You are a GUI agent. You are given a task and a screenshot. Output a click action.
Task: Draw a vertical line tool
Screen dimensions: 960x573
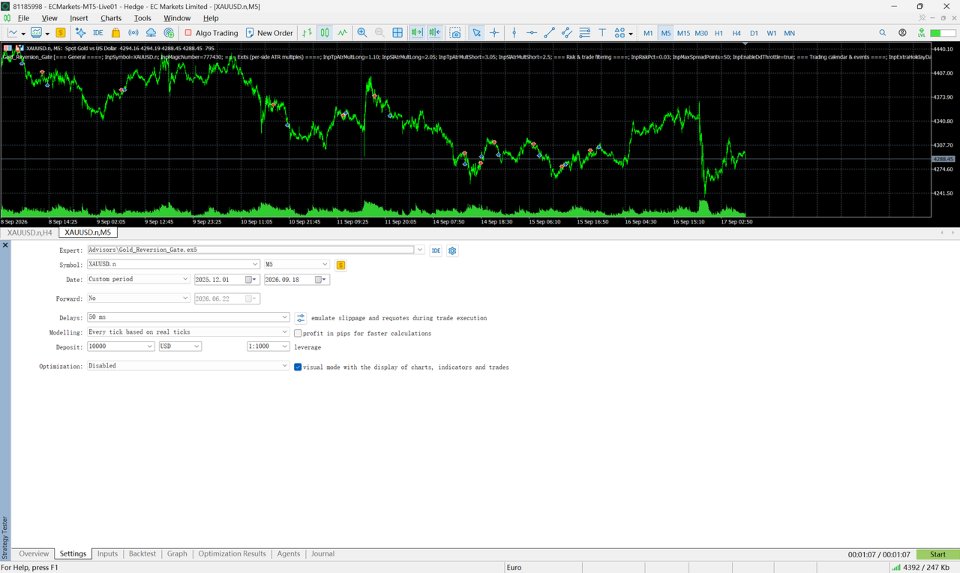click(514, 33)
